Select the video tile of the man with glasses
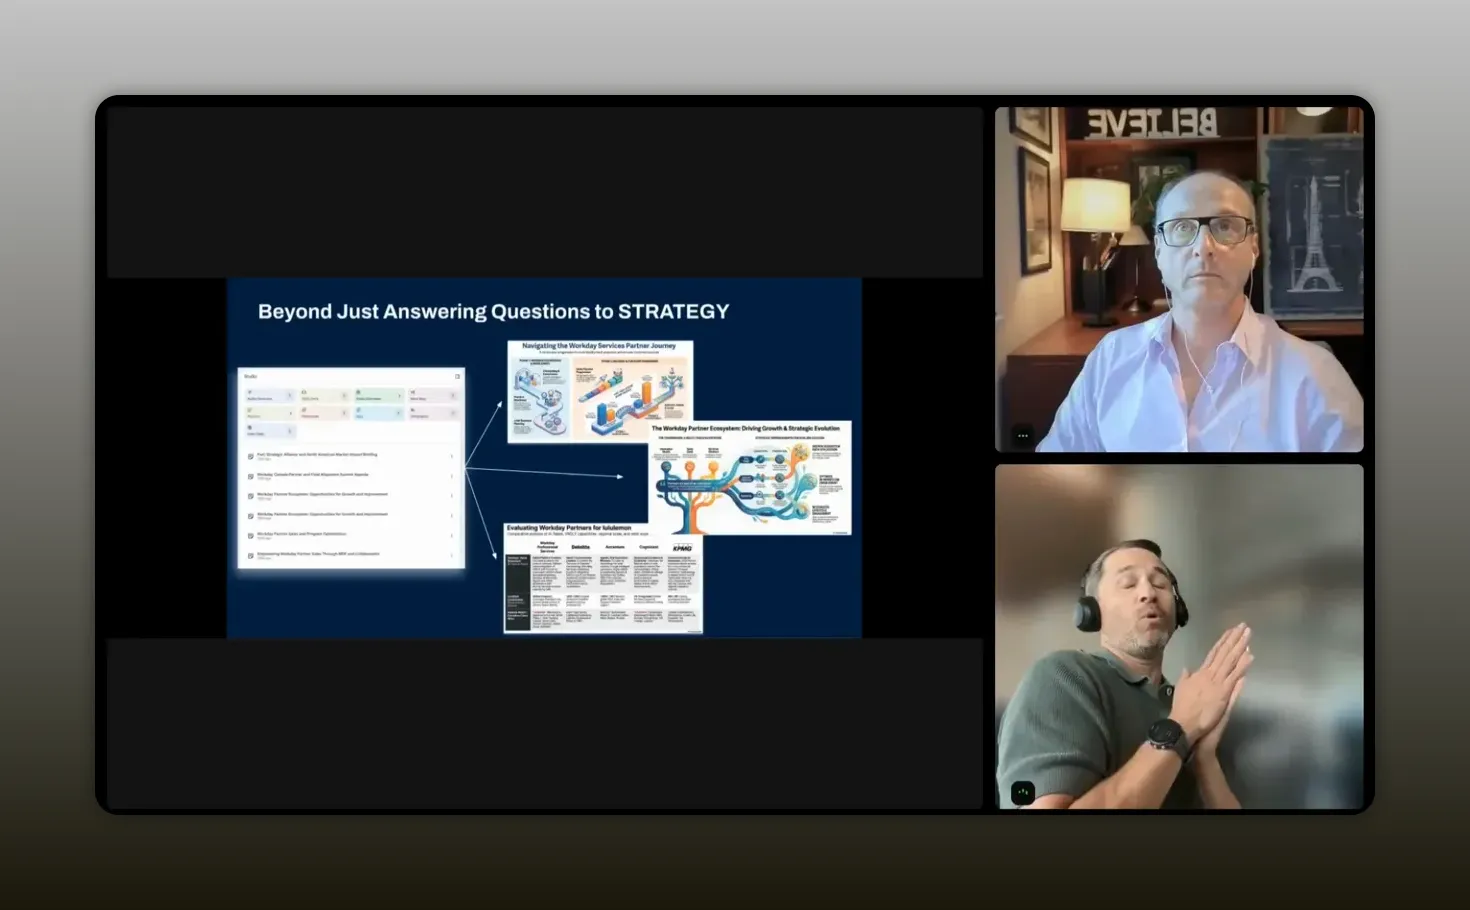The height and width of the screenshot is (910, 1470). [1179, 279]
